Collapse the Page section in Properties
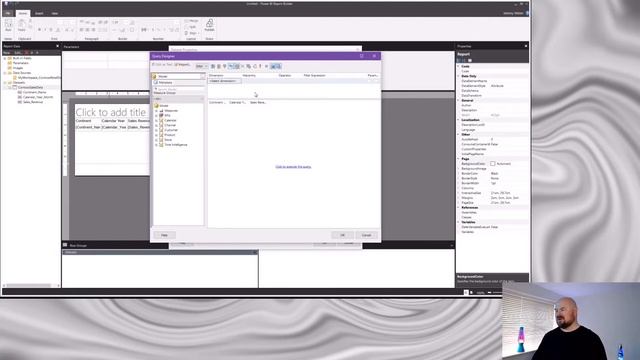The width and height of the screenshot is (640, 360). 458,159
